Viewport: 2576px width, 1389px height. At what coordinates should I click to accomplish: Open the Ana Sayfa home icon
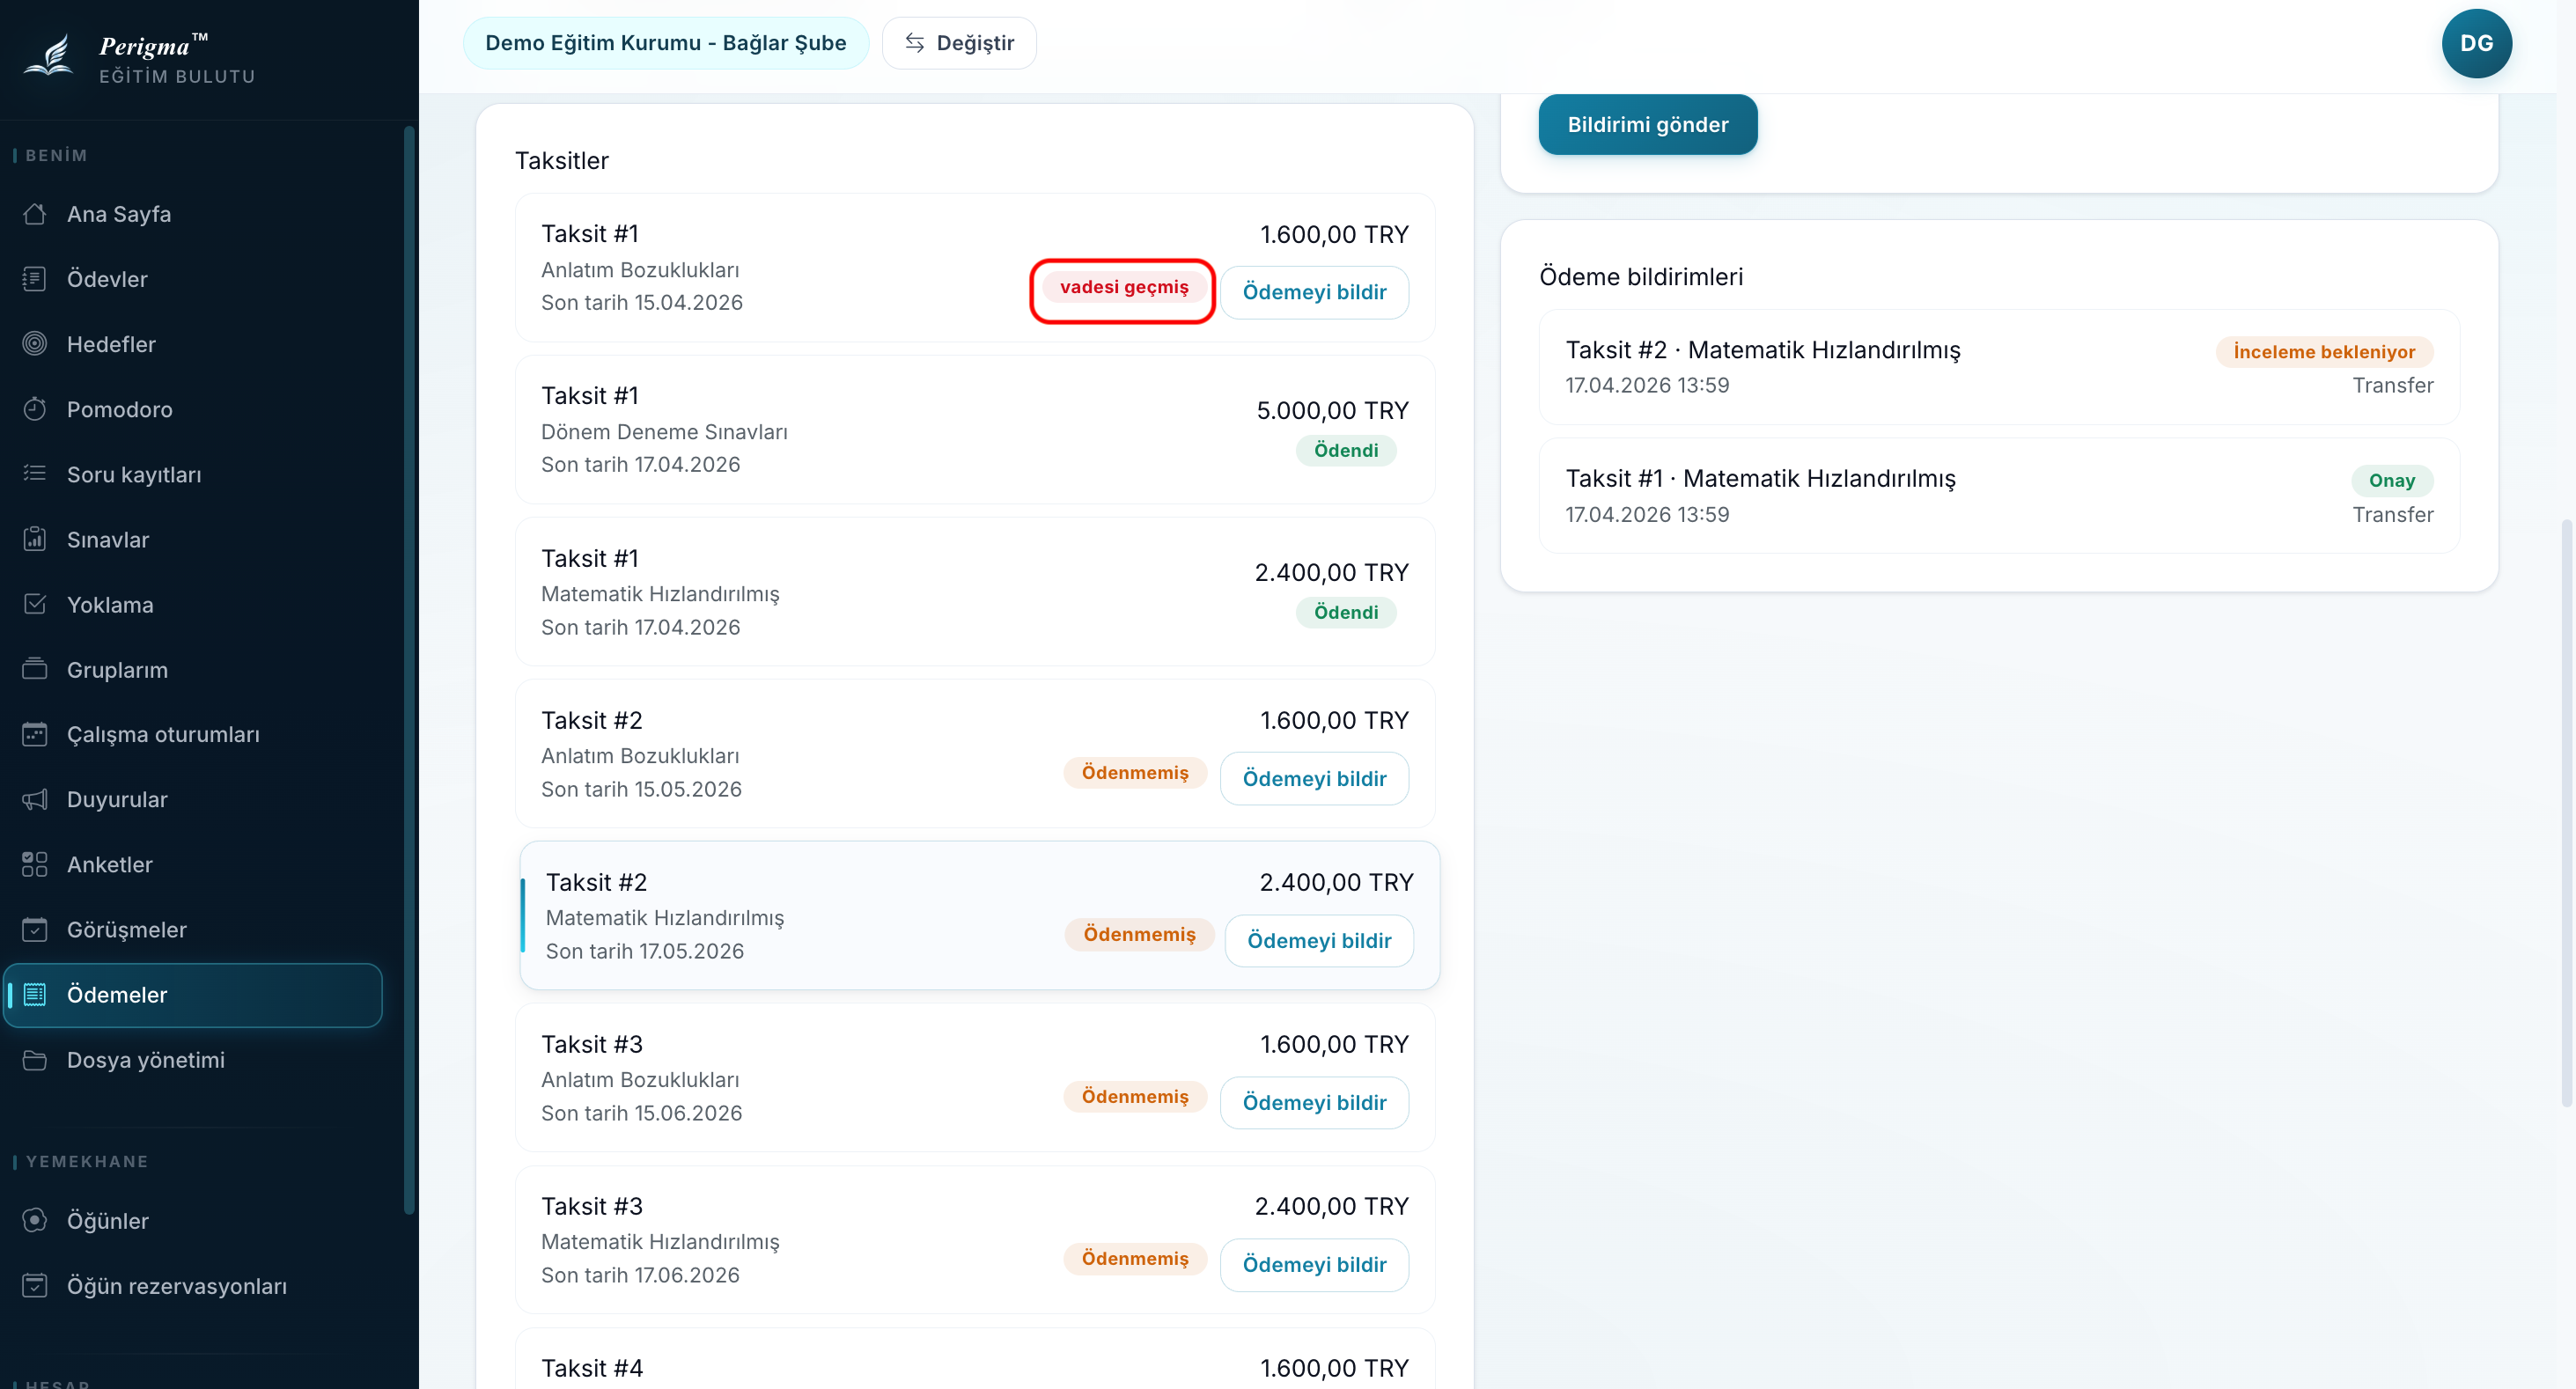click(x=35, y=214)
